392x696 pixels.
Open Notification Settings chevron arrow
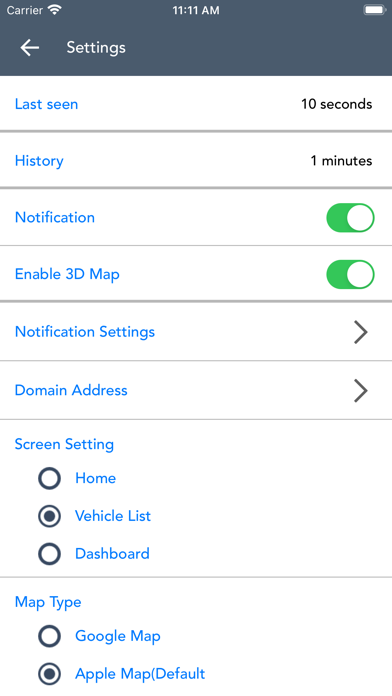pos(360,332)
